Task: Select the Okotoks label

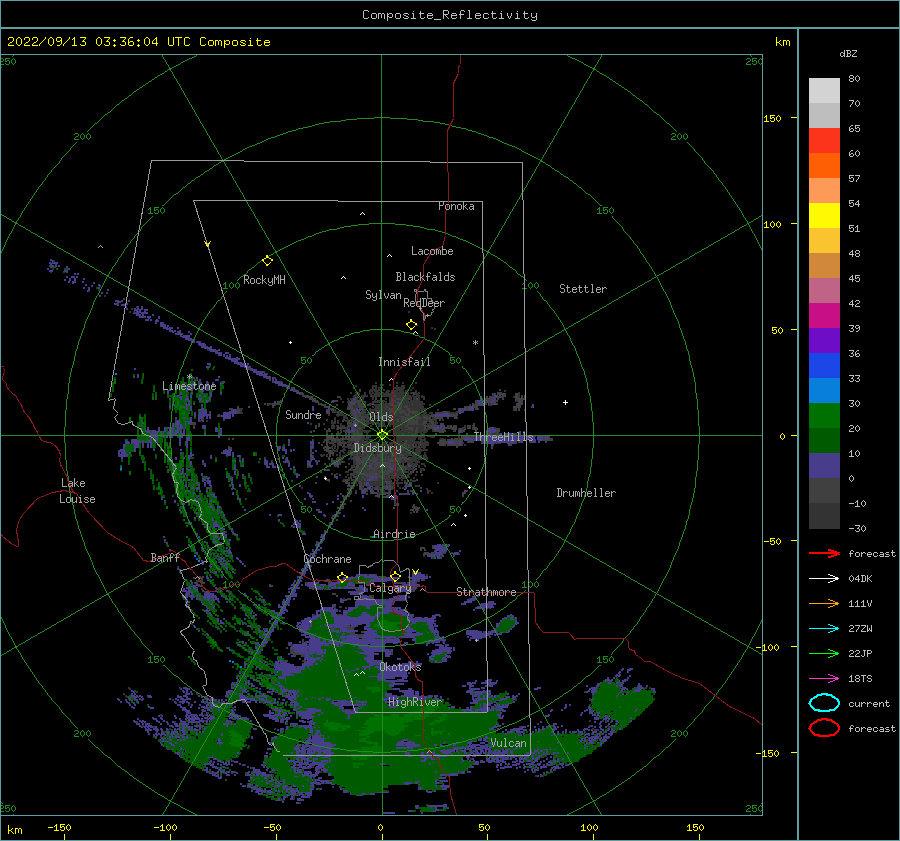Action: 400,667
